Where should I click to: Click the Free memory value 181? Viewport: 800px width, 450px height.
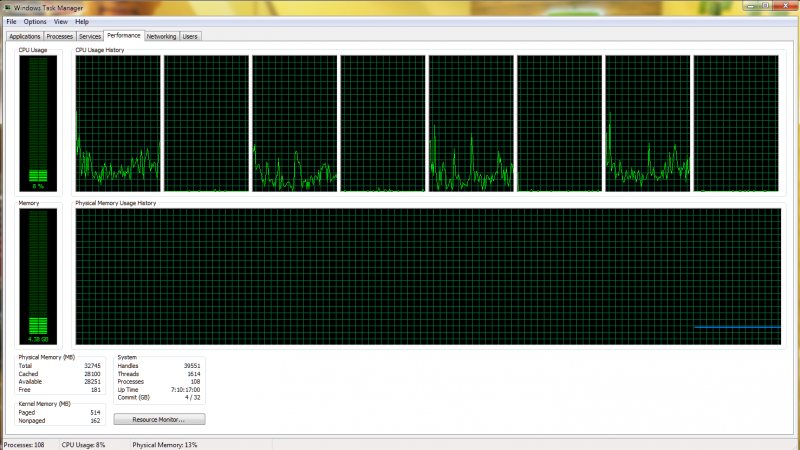tap(95, 390)
